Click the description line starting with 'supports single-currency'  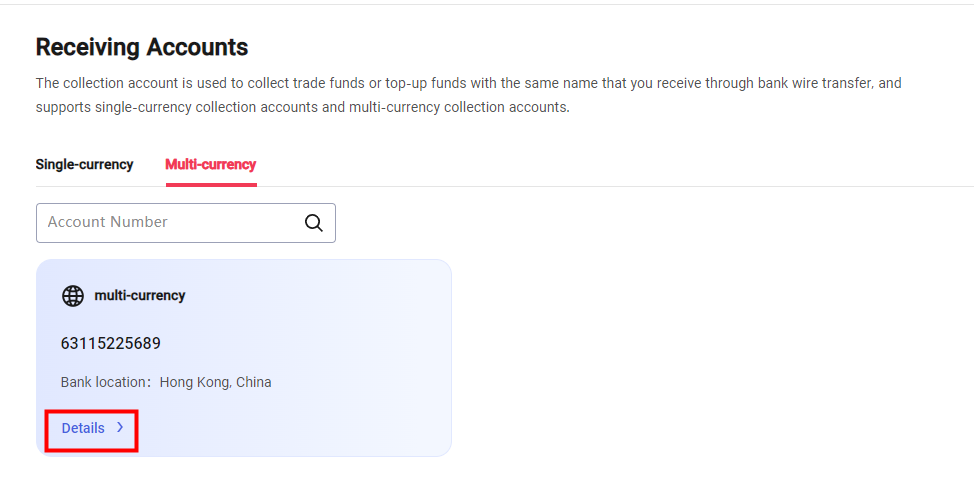[x=302, y=107]
